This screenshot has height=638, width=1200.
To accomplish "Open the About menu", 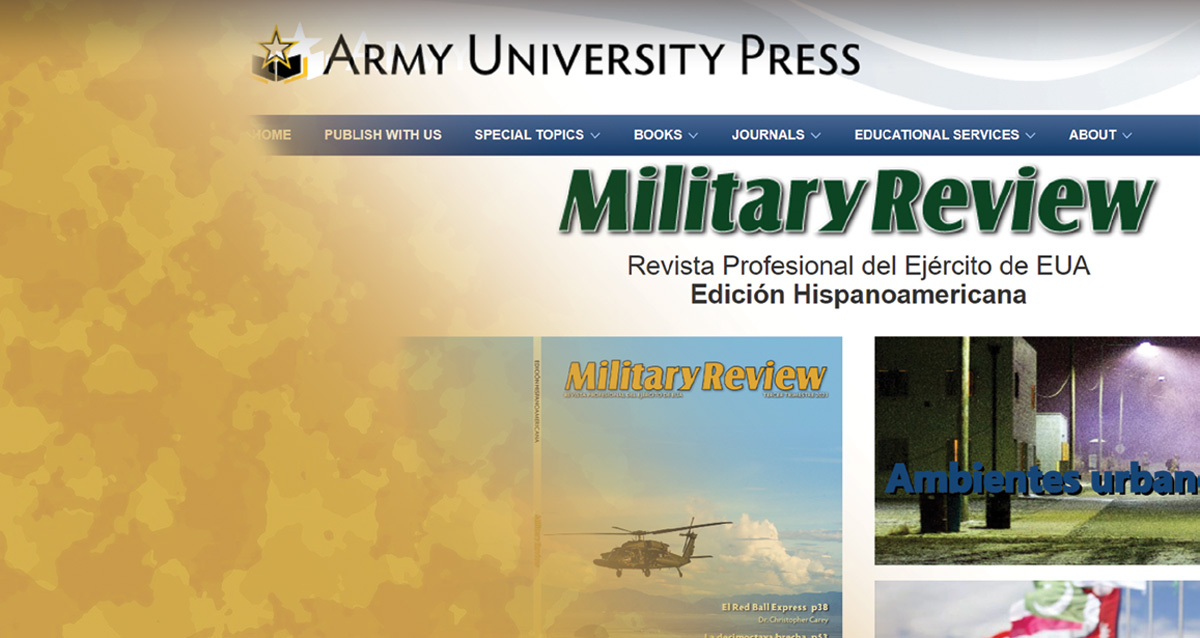I will (x=1093, y=134).
